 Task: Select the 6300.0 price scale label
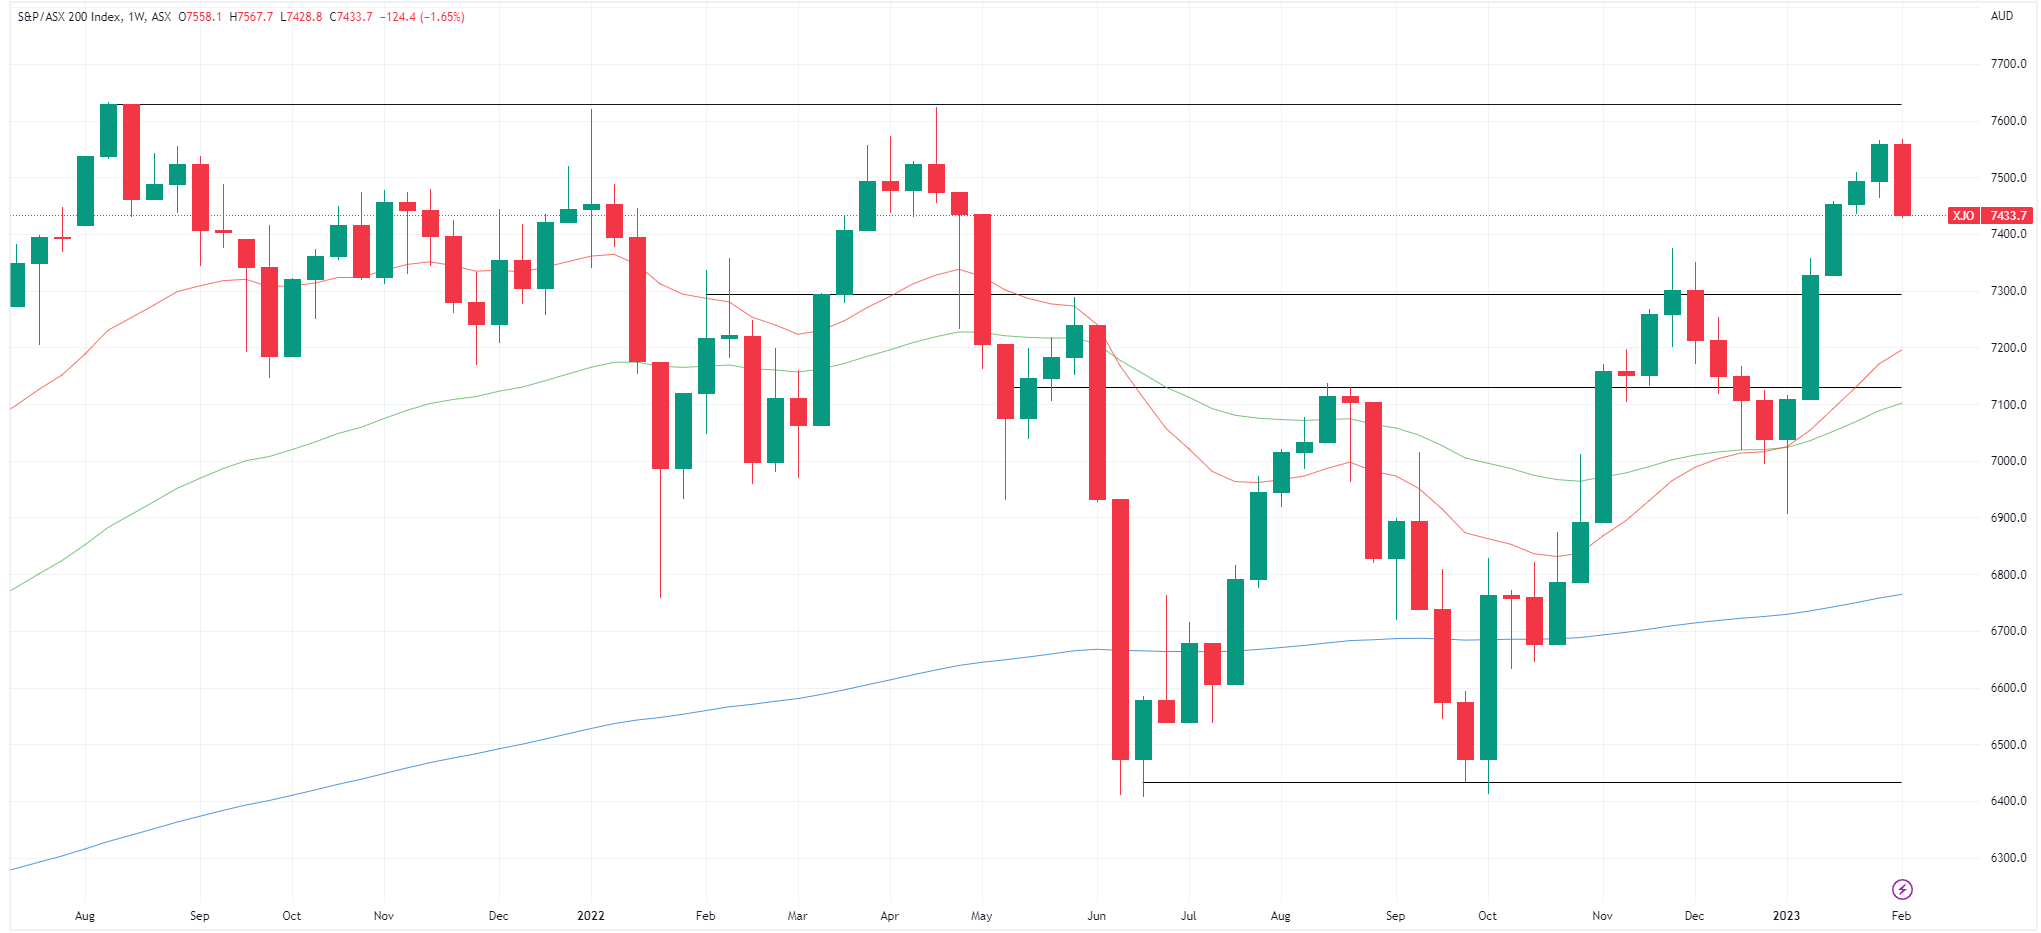point(2008,858)
